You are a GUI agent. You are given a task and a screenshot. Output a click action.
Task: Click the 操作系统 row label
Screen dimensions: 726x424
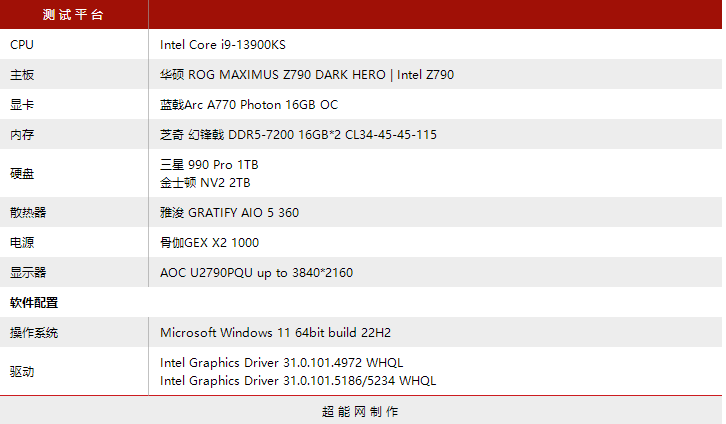(34, 332)
